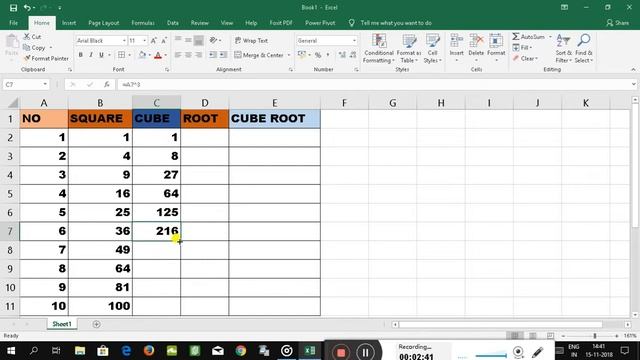
Task: Toggle Italic formatting
Action: (91, 55)
